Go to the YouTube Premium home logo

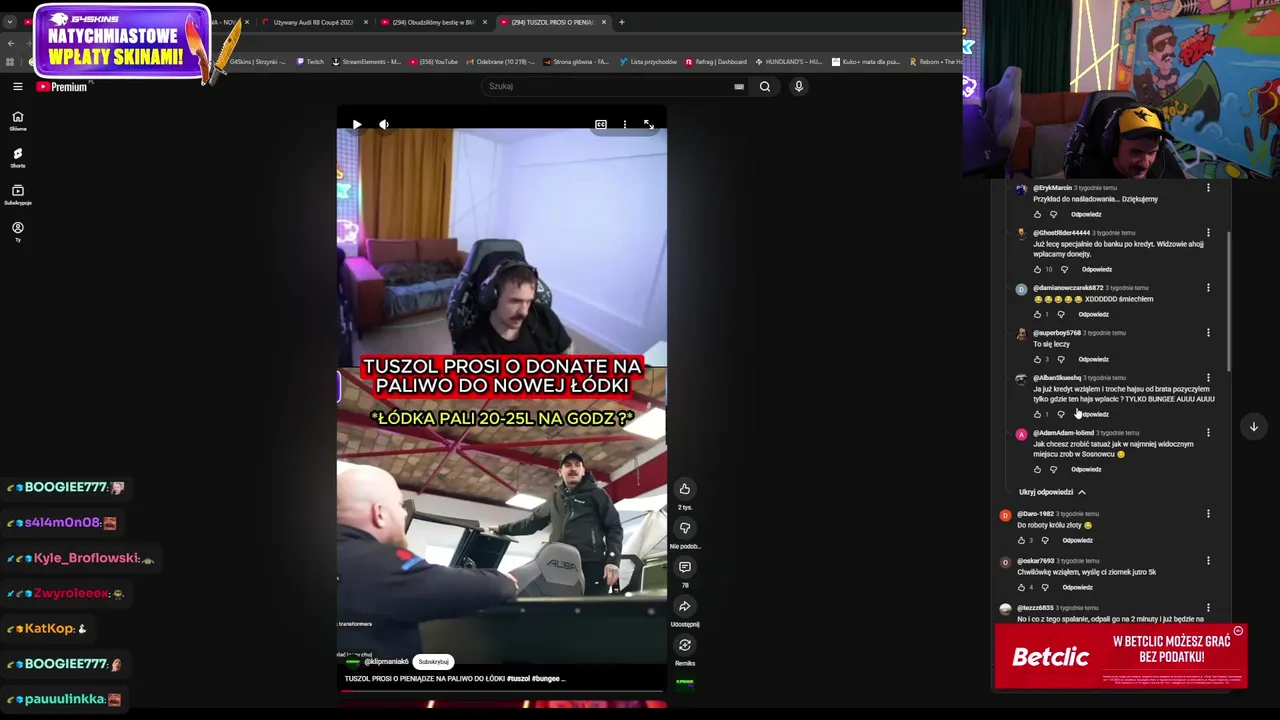[x=63, y=87]
